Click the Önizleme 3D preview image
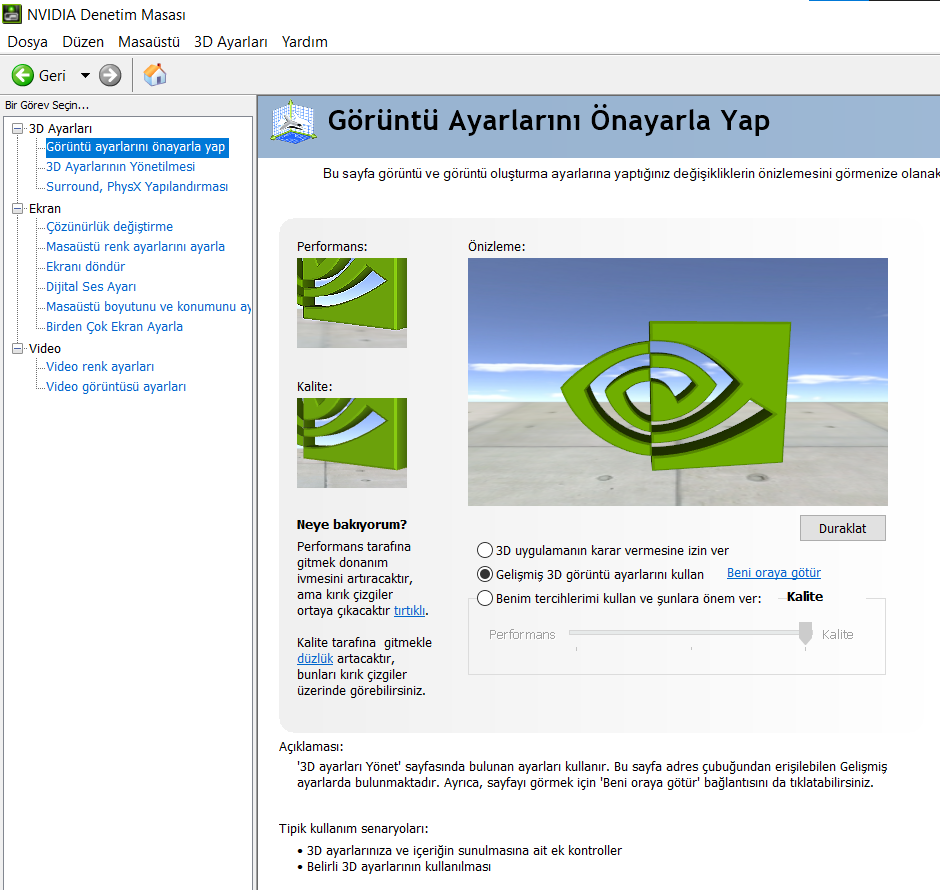This screenshot has height=890, width=940. [677, 382]
